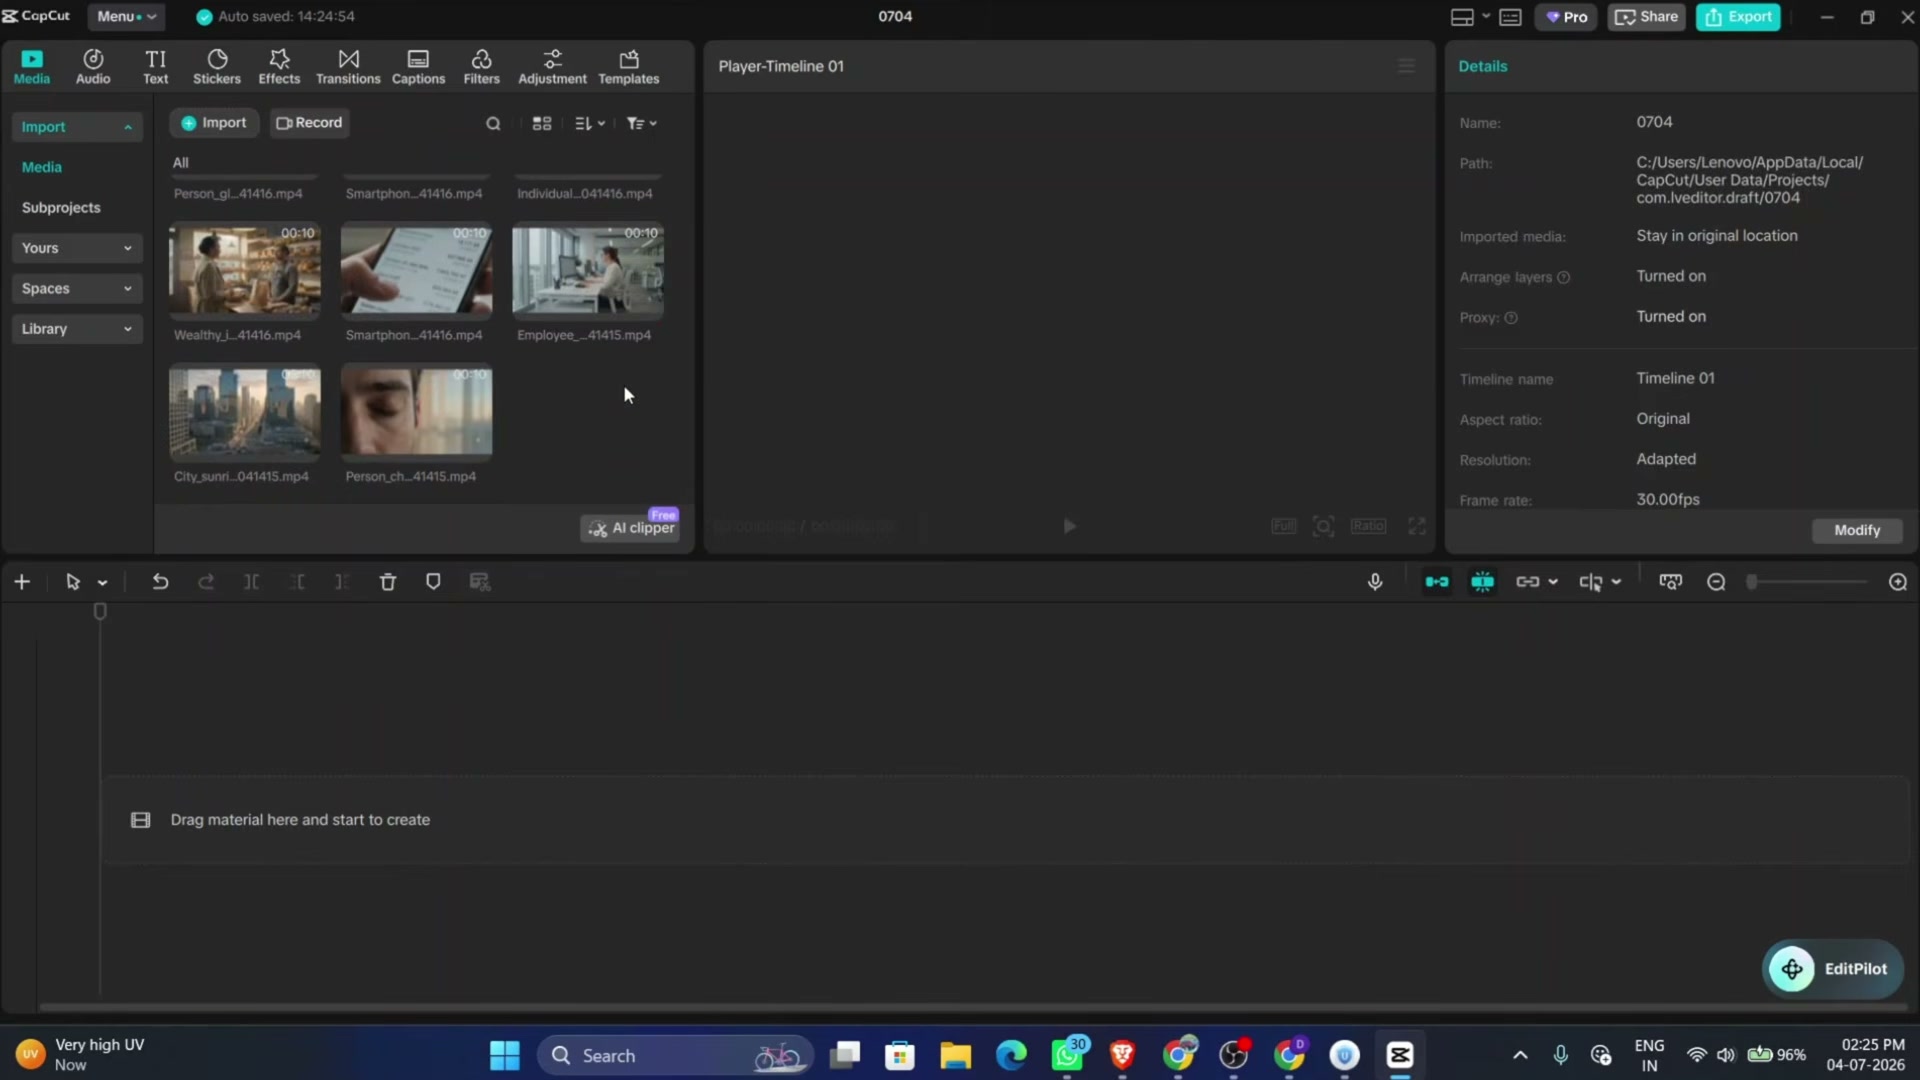Click the player focus scan icon
The image size is (1920, 1080).
[x=1323, y=527]
